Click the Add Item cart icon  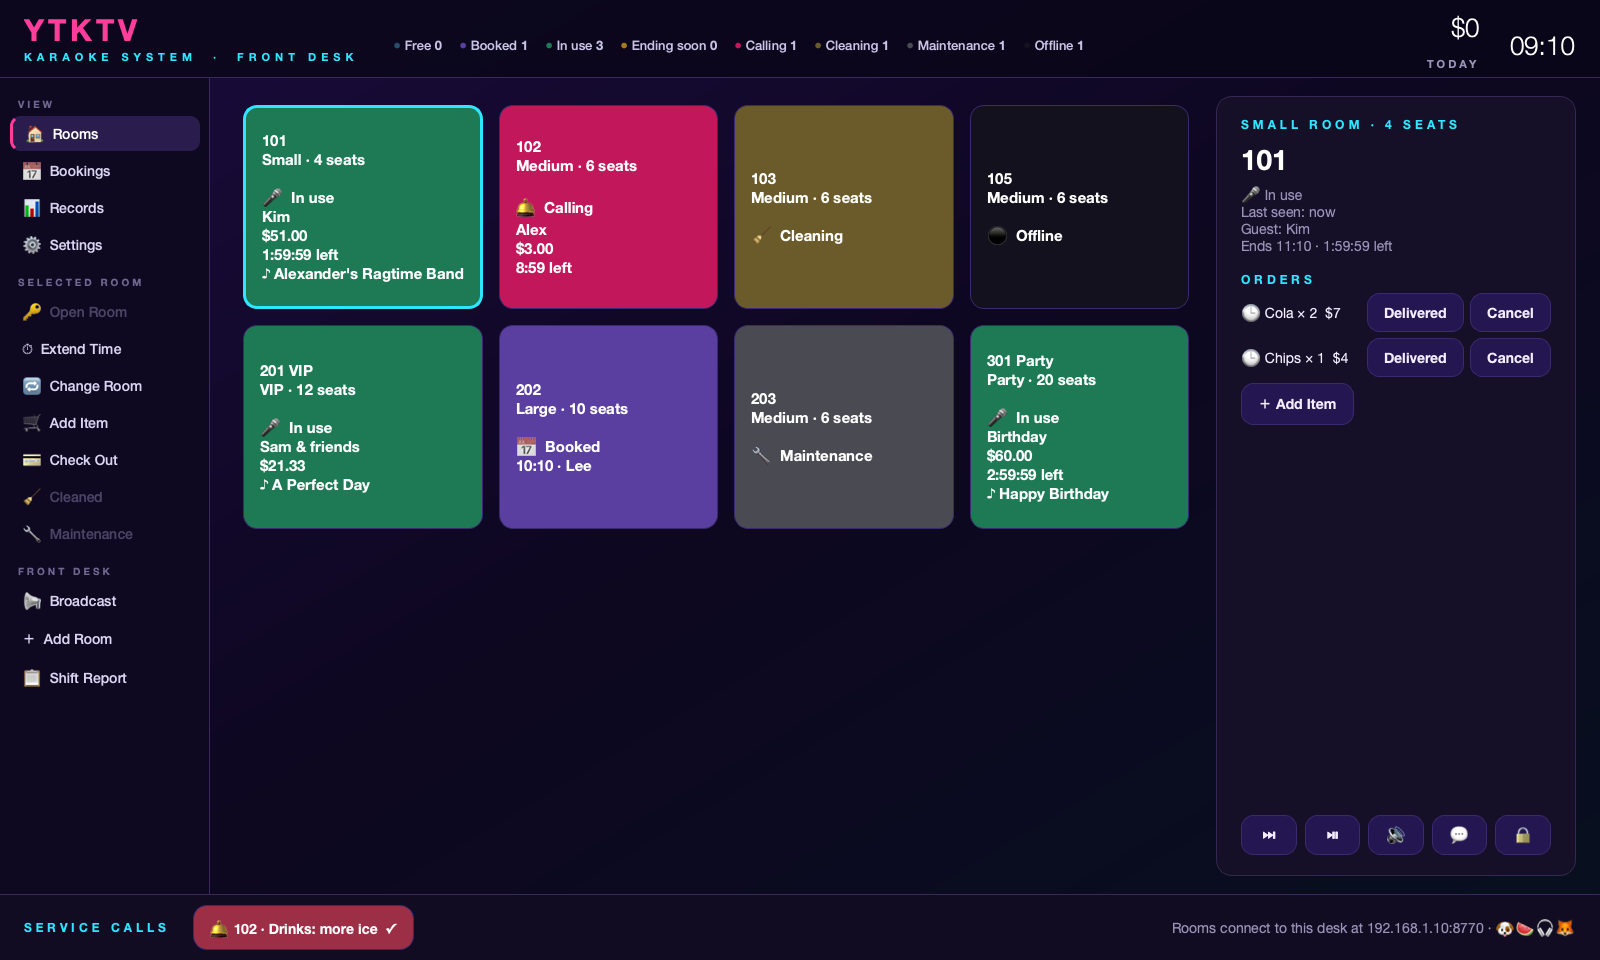[x=32, y=423]
